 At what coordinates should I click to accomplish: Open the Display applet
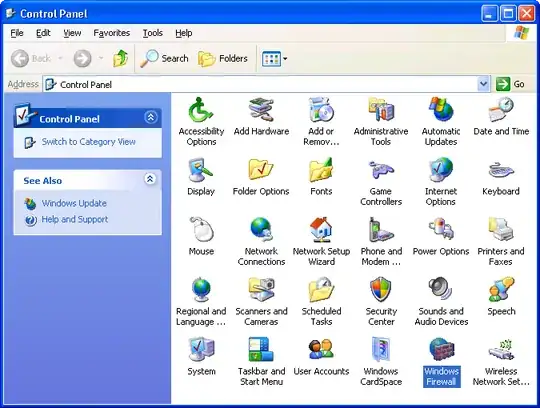(201, 170)
